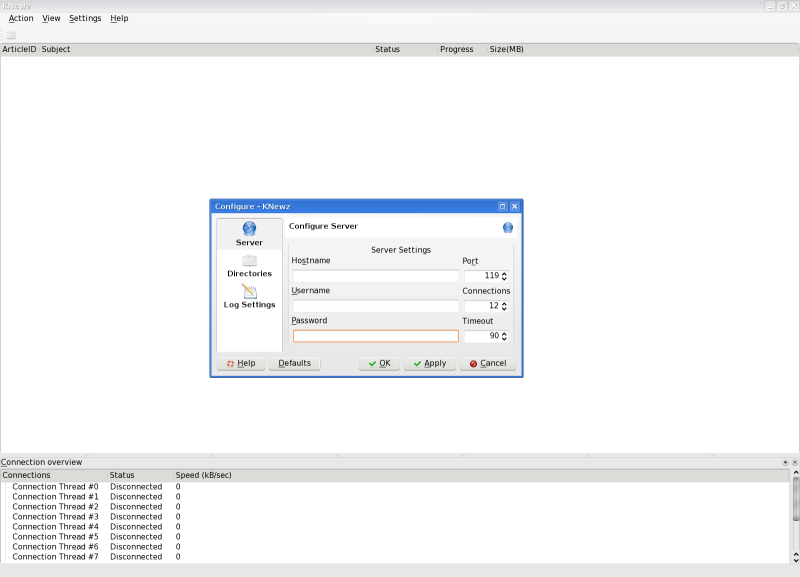The height and width of the screenshot is (577, 800).
Task: Sort by Size(MB) column header
Action: pos(506,49)
